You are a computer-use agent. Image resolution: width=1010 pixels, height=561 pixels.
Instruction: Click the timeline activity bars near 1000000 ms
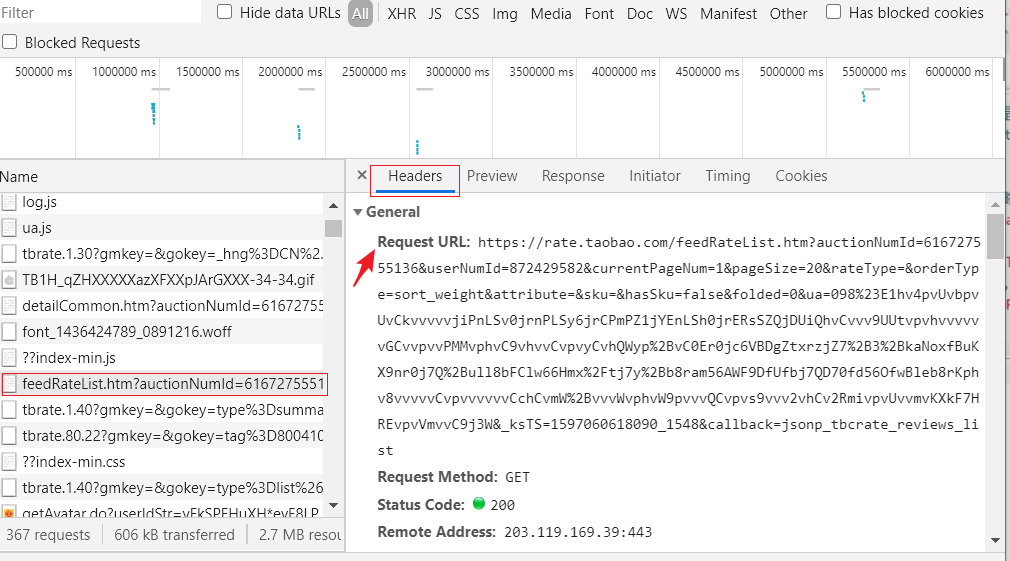coord(153,112)
